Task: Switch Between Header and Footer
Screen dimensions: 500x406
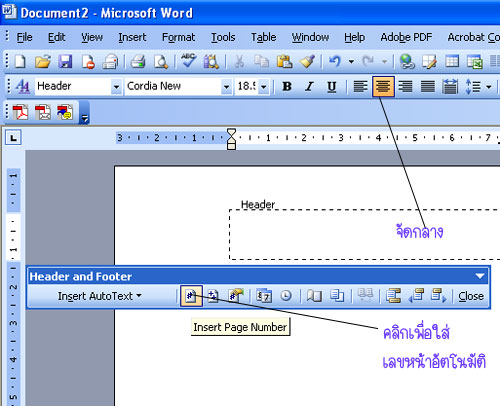Action: point(393,296)
